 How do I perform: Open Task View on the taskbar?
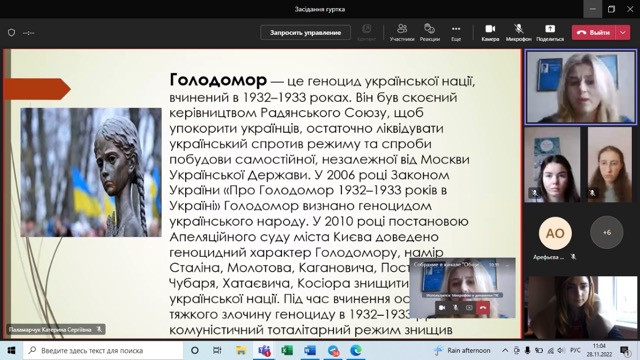[217, 350]
